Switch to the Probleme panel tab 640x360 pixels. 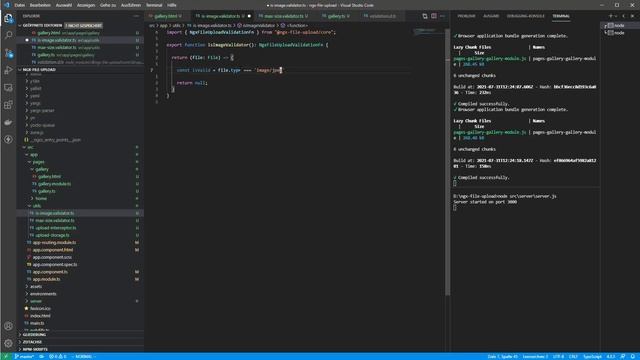[x=466, y=16]
